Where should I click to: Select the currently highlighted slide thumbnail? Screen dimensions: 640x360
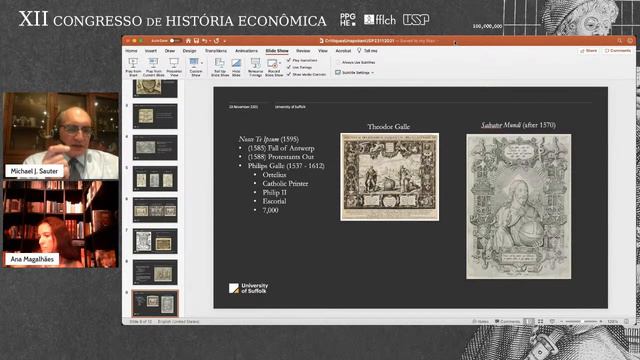(155, 304)
